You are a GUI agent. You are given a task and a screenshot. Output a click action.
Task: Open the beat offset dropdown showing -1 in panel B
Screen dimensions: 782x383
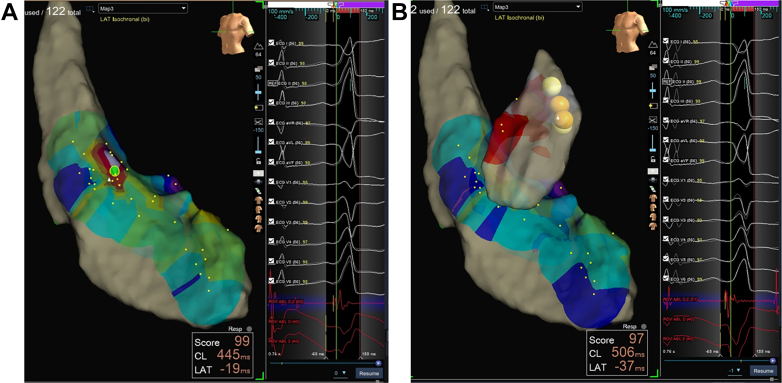click(x=735, y=371)
